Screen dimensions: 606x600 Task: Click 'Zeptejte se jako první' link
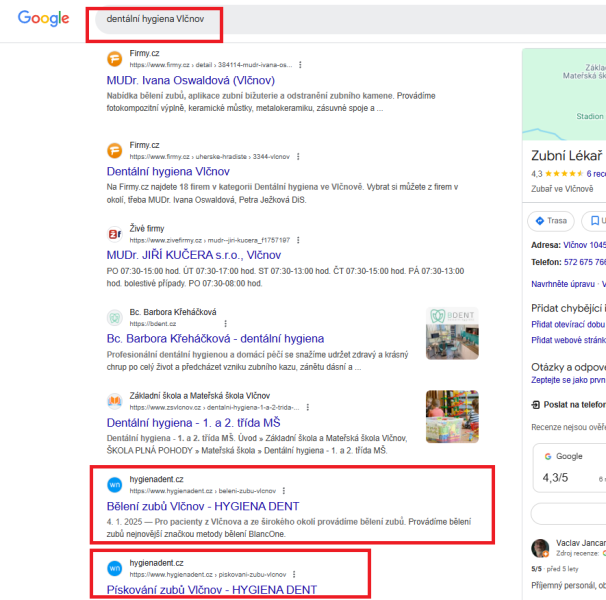[569, 380]
